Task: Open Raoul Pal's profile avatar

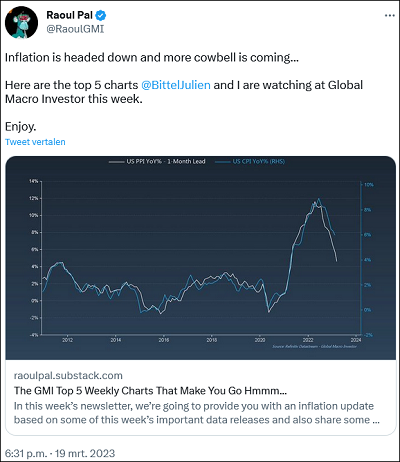Action: [21, 22]
